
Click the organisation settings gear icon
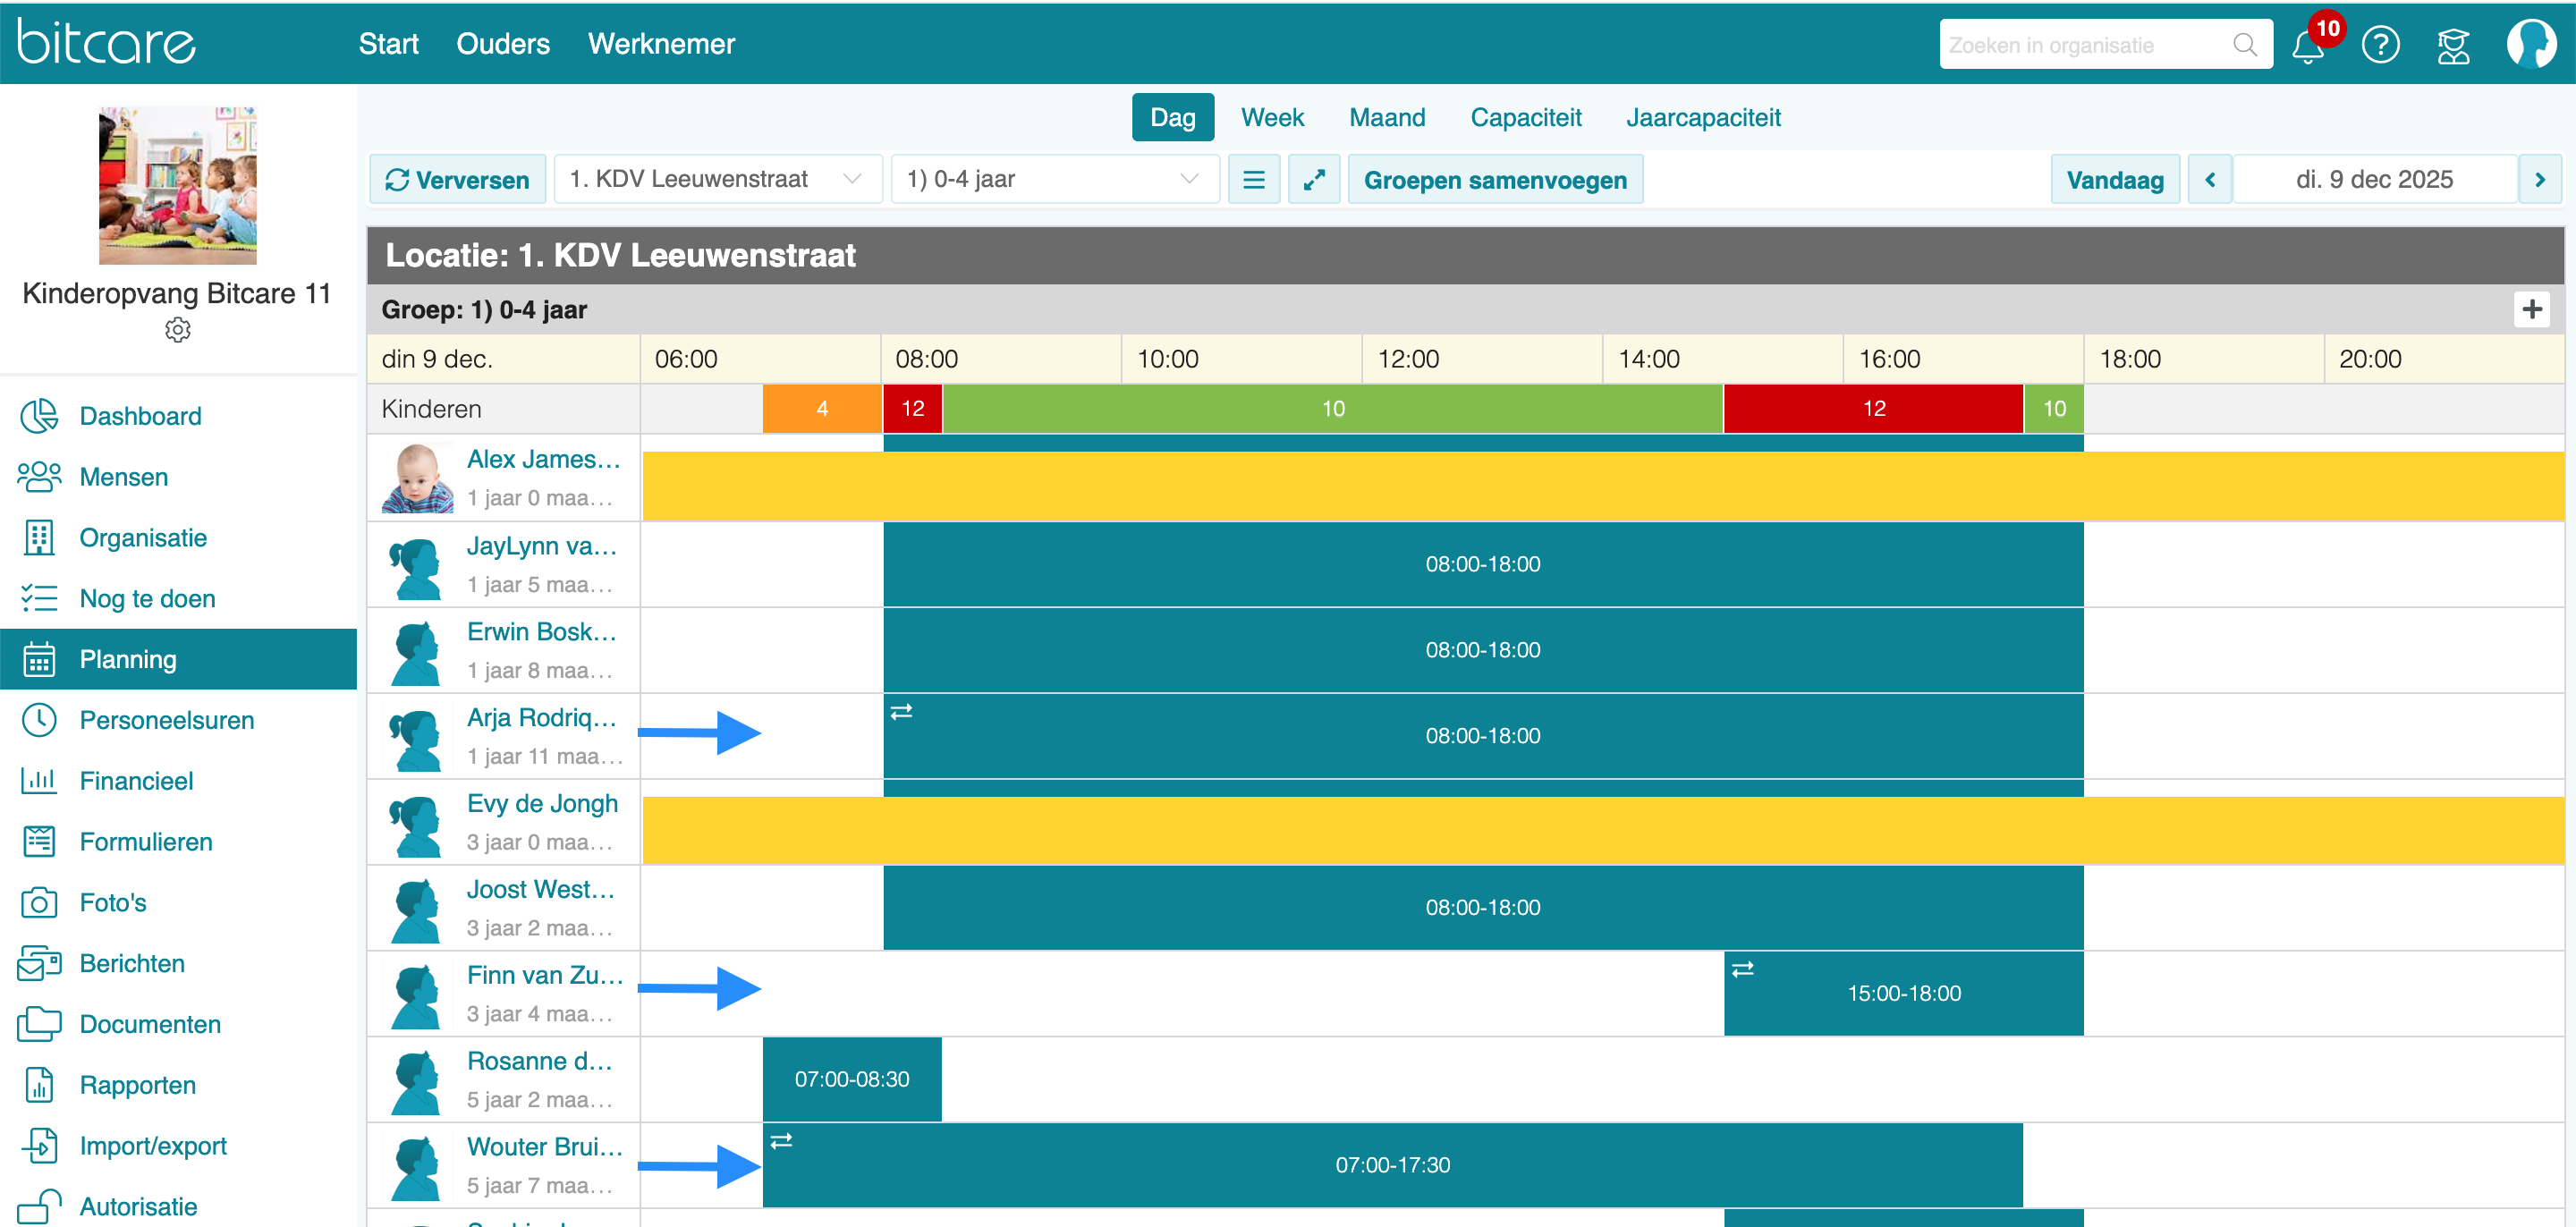pos(177,329)
